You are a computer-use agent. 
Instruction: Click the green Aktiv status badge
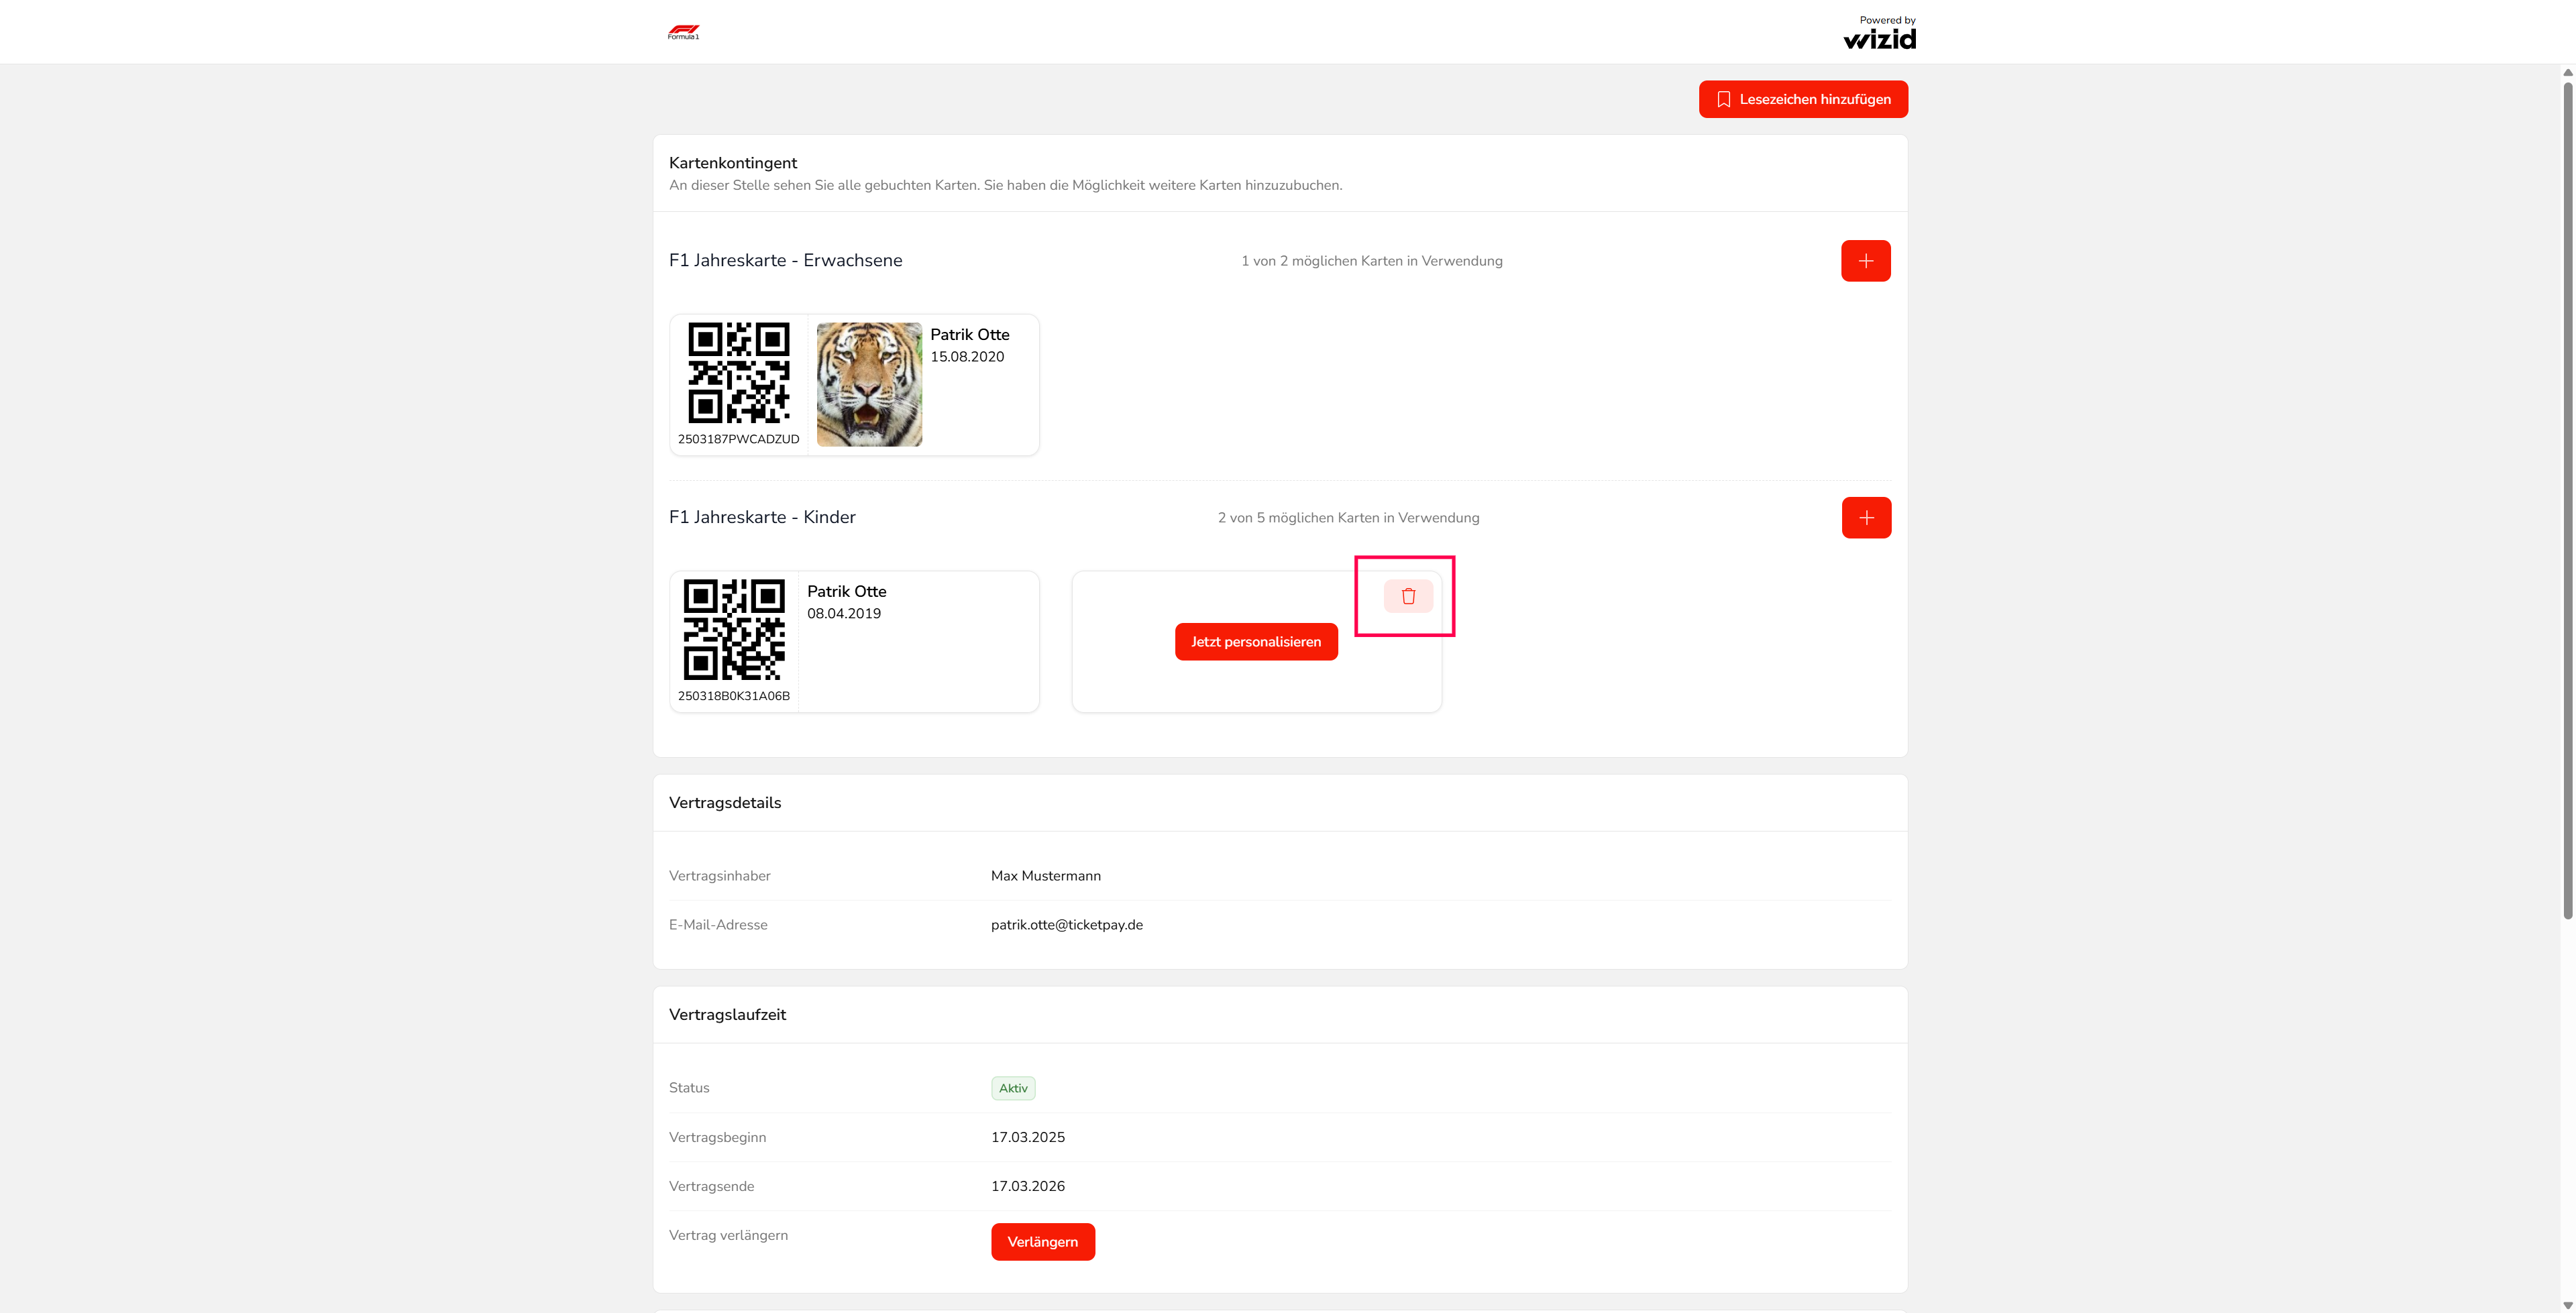click(1013, 1088)
